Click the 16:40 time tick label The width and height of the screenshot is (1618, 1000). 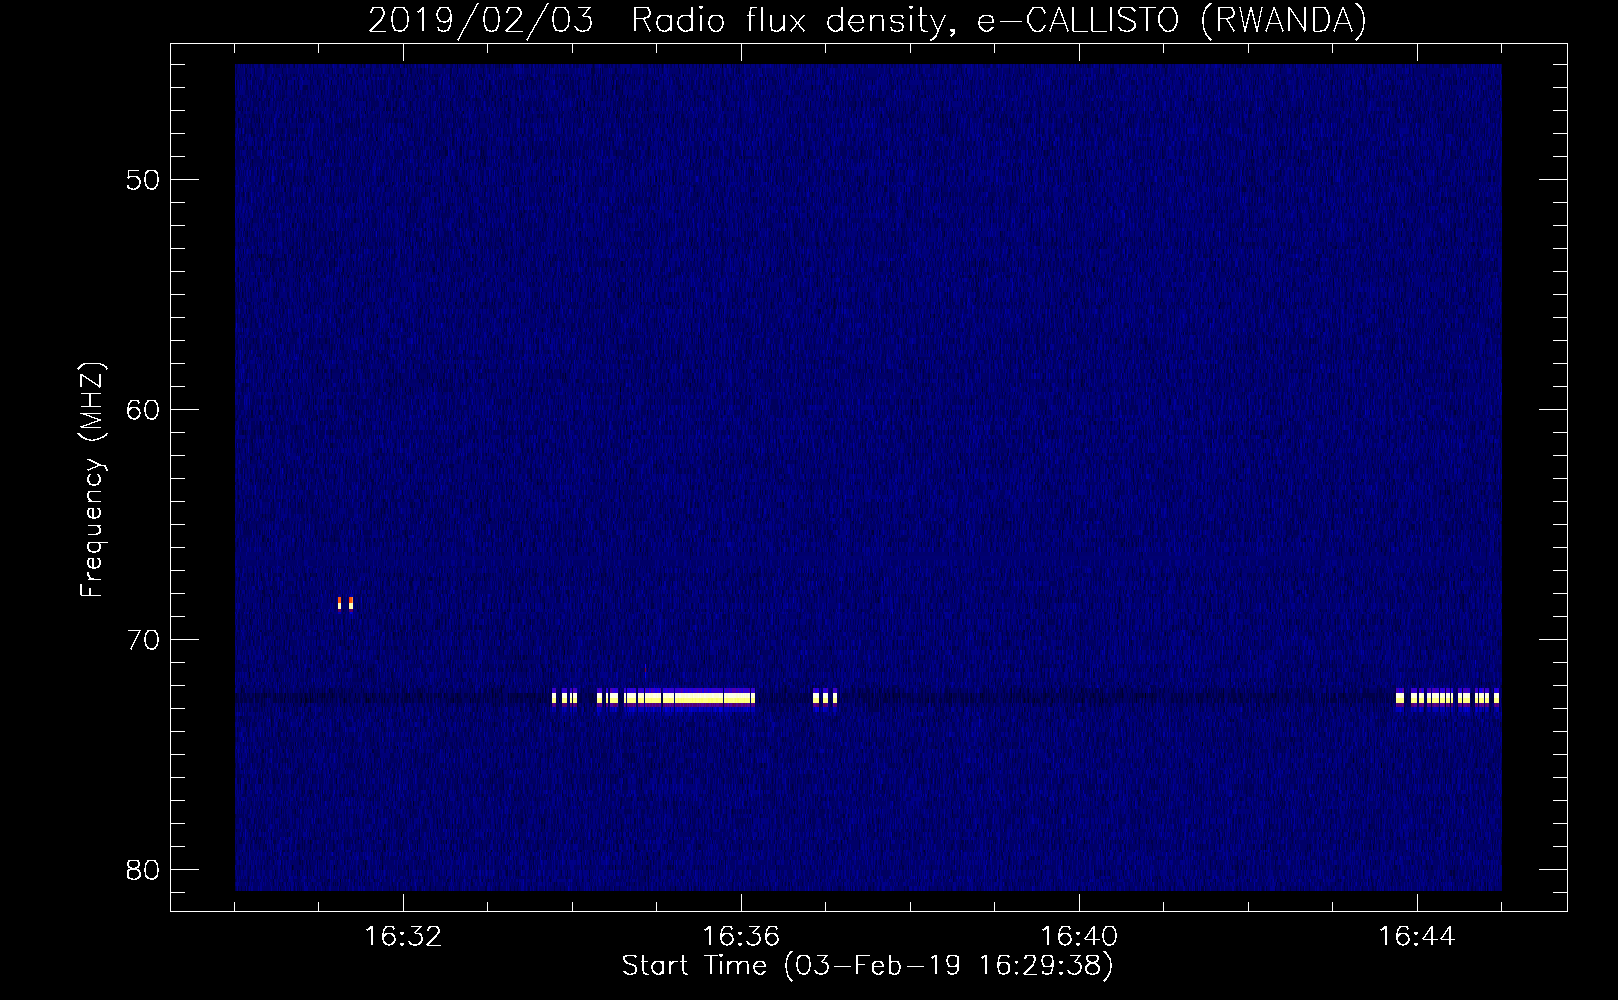pos(1079,937)
